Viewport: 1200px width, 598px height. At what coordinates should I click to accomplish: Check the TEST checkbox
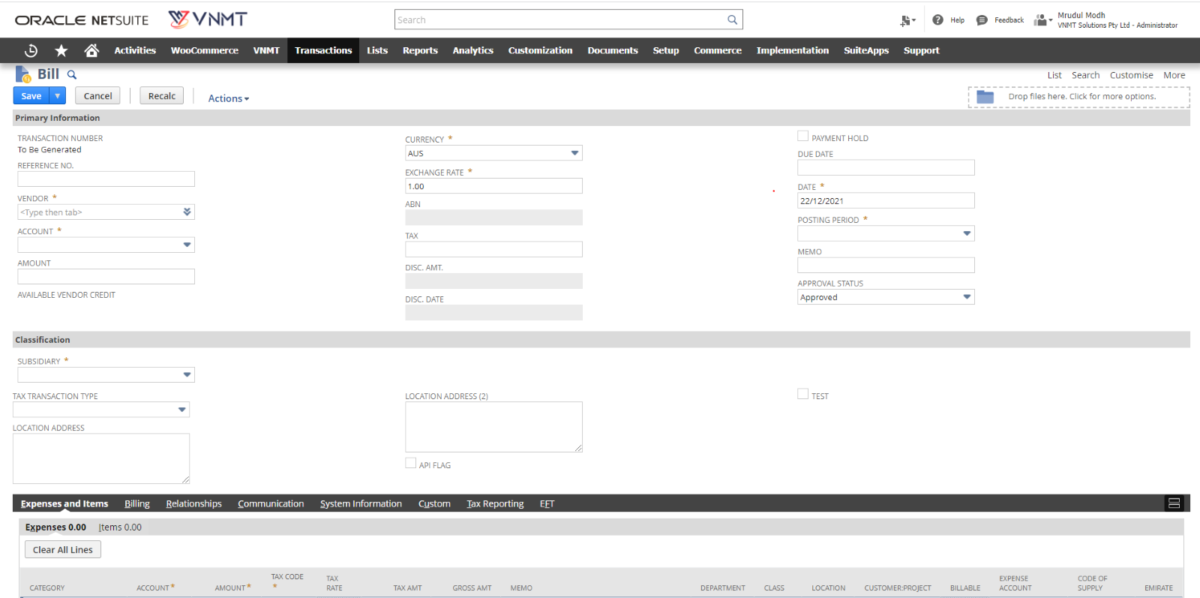click(802, 394)
